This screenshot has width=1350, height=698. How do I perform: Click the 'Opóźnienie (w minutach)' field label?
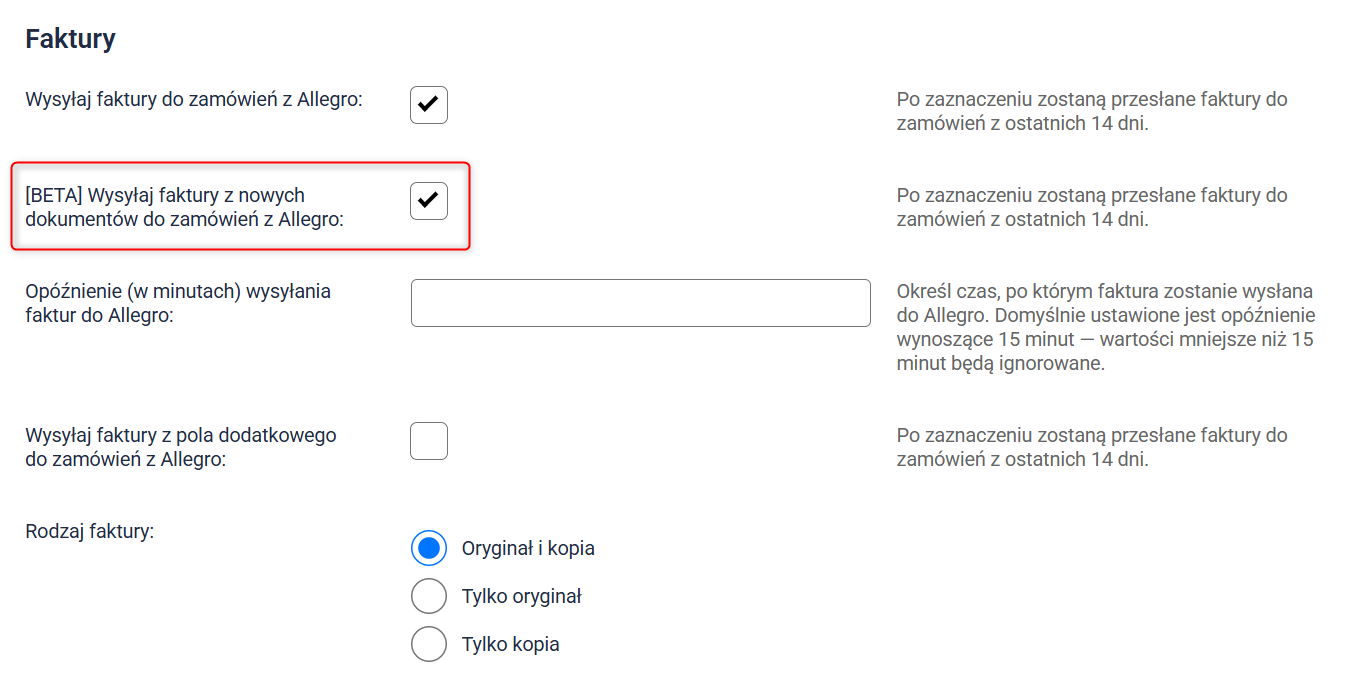click(x=178, y=303)
